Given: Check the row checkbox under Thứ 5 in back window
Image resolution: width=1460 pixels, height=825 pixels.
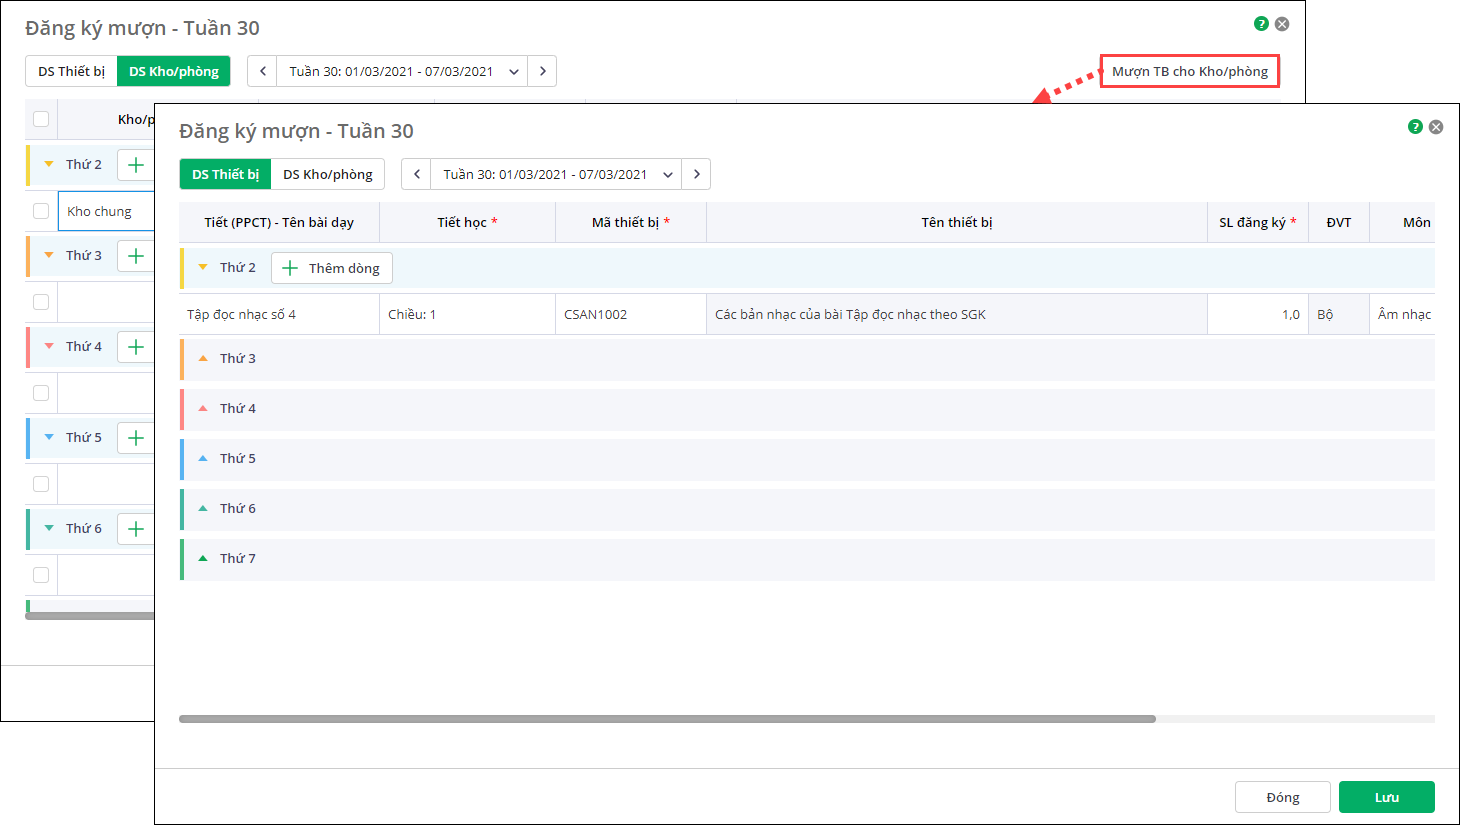Looking at the screenshot, I should coord(41,484).
